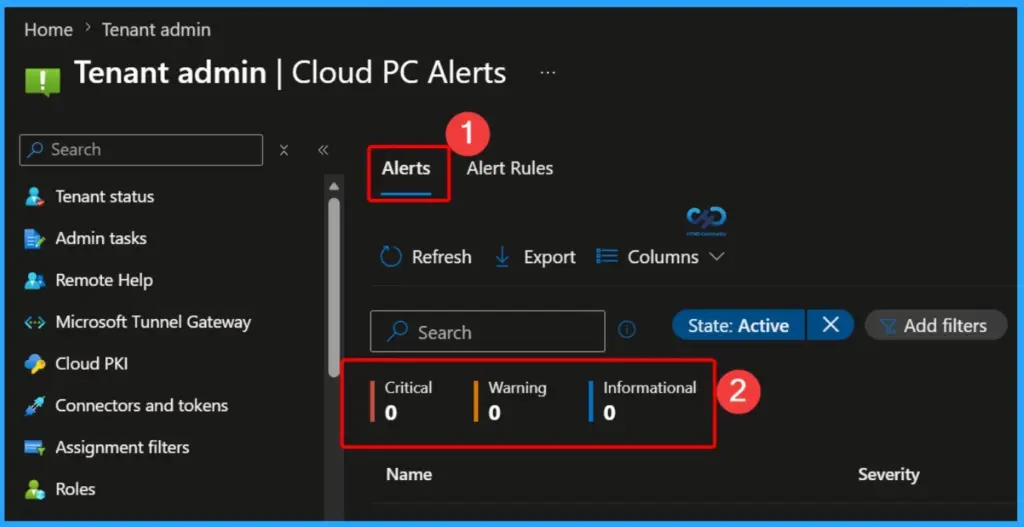Viewport: 1024px width, 527px height.
Task: Click the Refresh circular arrow icon
Action: click(x=391, y=257)
